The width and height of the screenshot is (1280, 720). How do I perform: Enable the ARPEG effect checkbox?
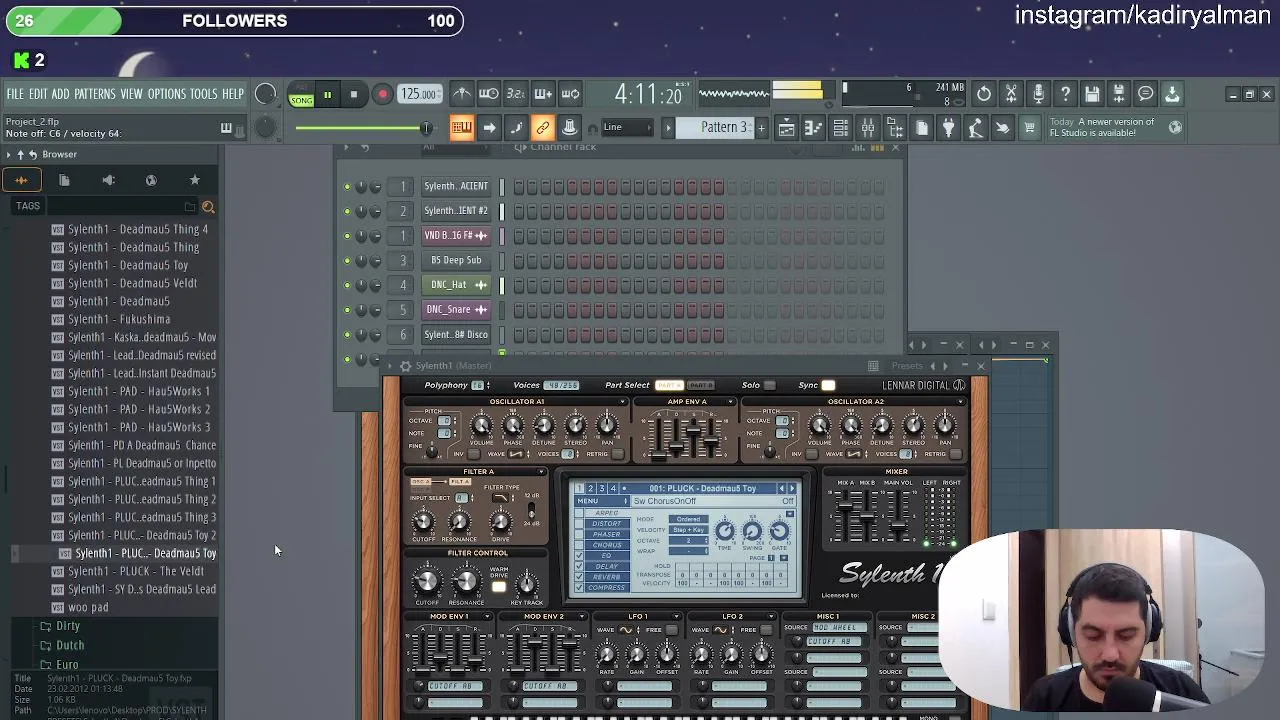tap(579, 513)
